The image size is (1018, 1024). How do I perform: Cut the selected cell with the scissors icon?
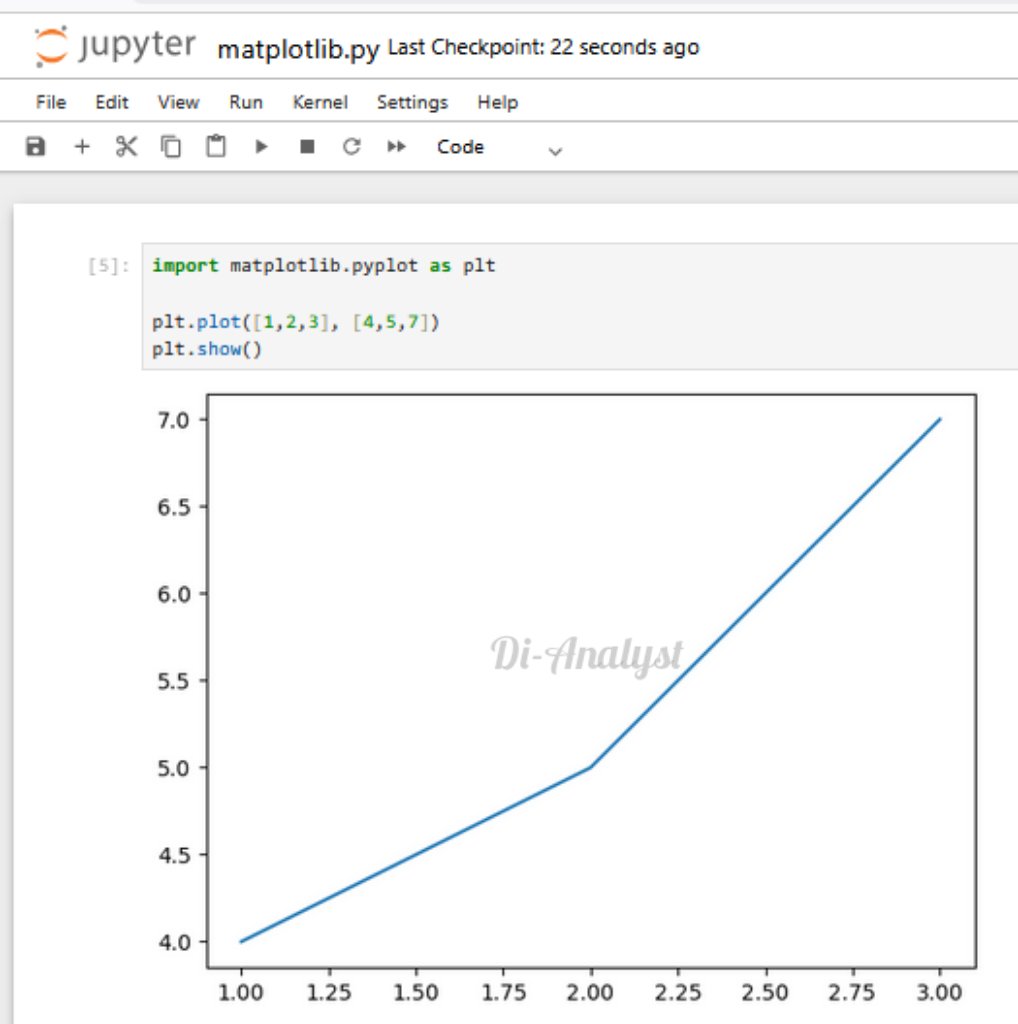(x=126, y=146)
